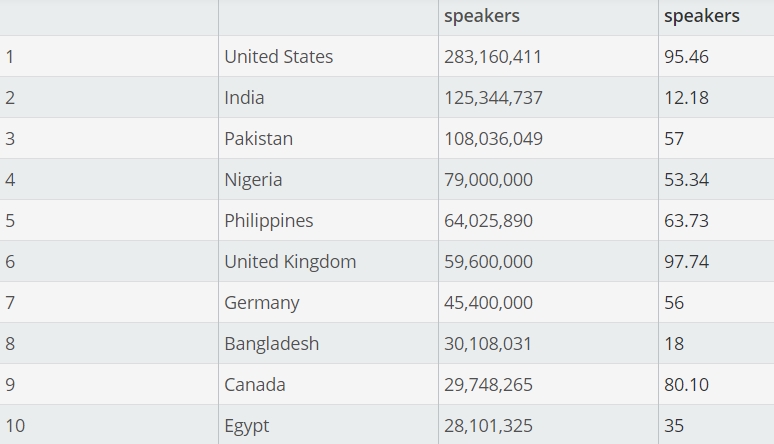774x444 pixels.
Task: Click the Pakistan country name
Action: [258, 139]
